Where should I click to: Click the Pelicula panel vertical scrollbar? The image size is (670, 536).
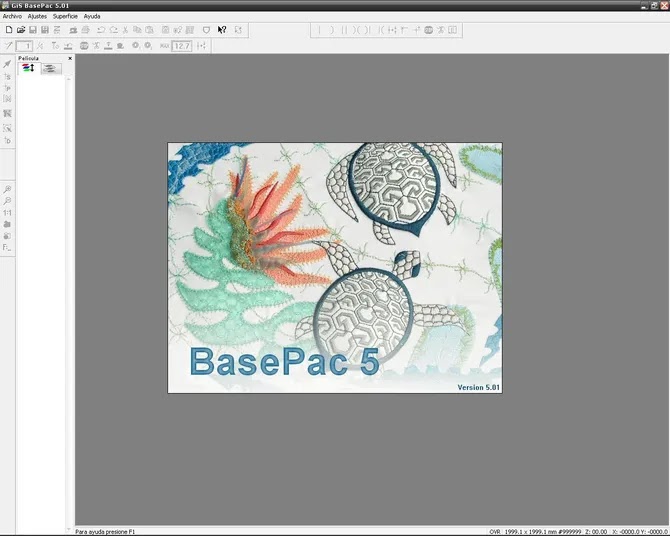[69, 303]
